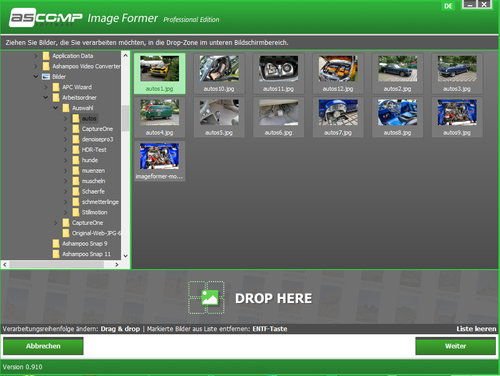Click the drop zone image placeholder icon

(x=206, y=298)
